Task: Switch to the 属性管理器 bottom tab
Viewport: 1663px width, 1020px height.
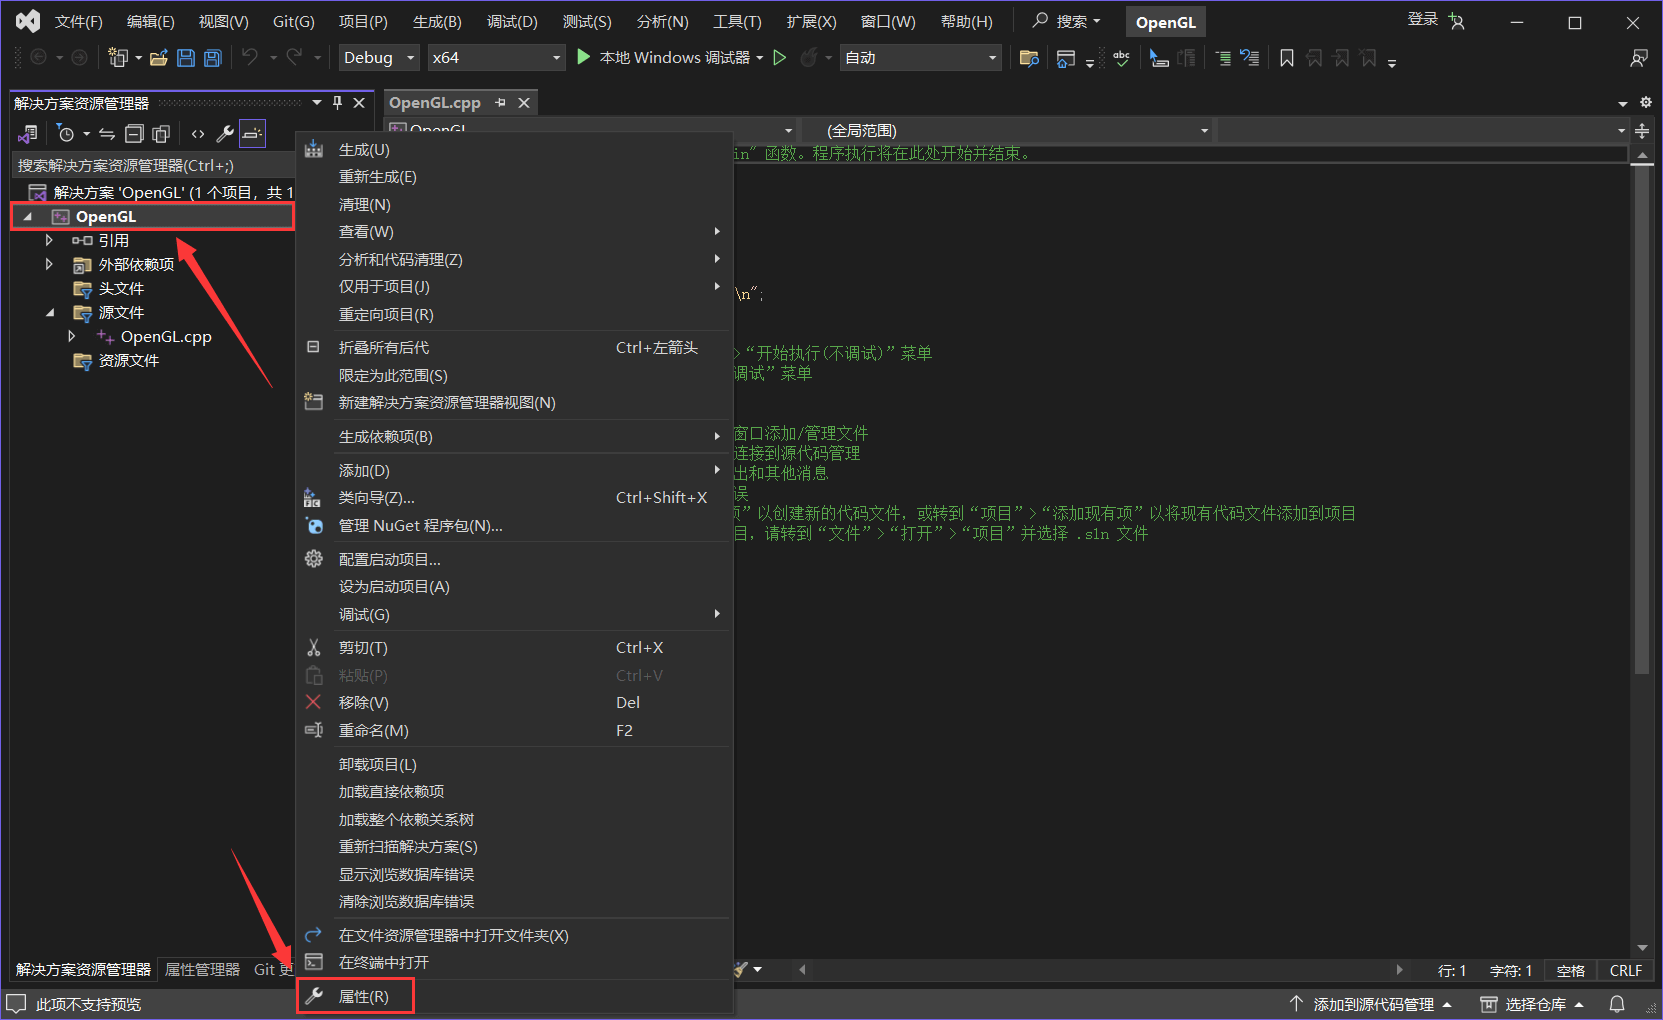Action: click(202, 969)
